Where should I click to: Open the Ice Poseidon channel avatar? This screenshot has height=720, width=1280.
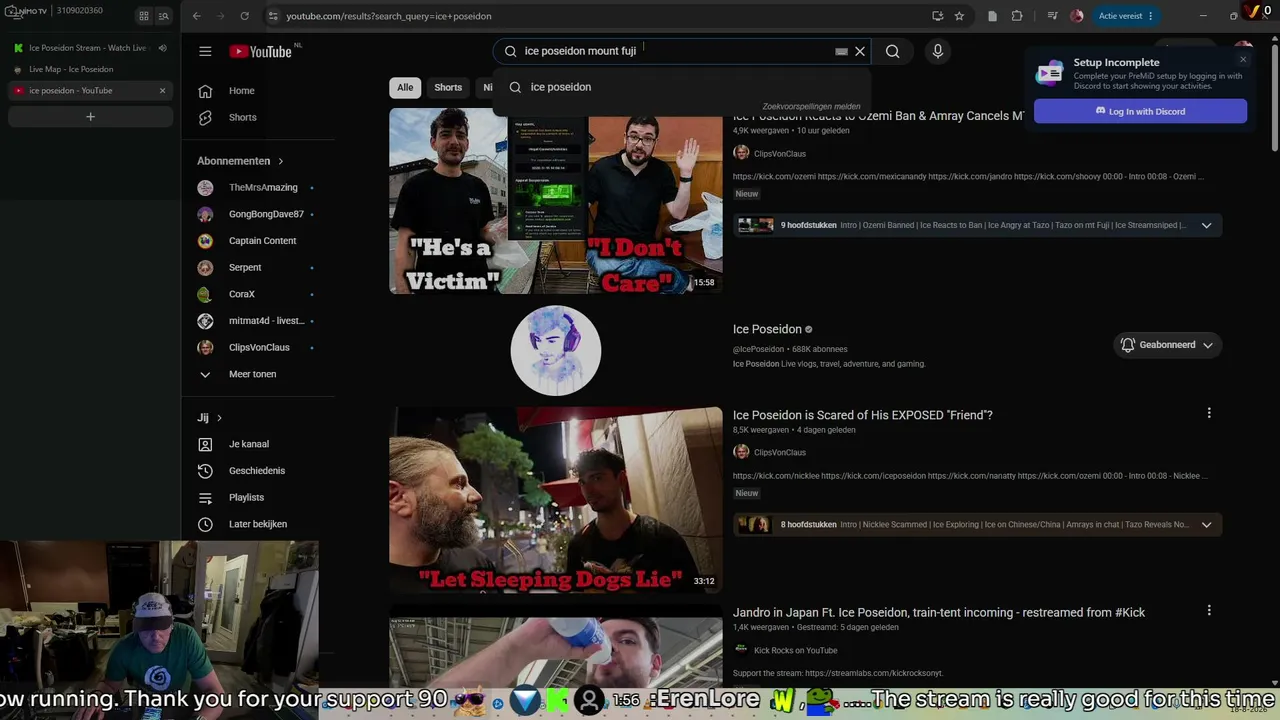pos(555,350)
